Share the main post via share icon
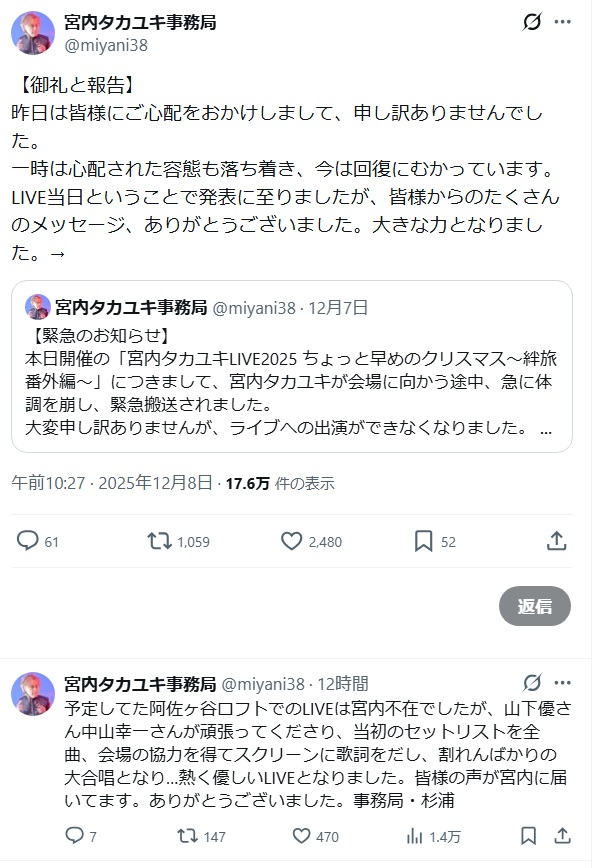Screen dimensions: 609x868 (557, 541)
